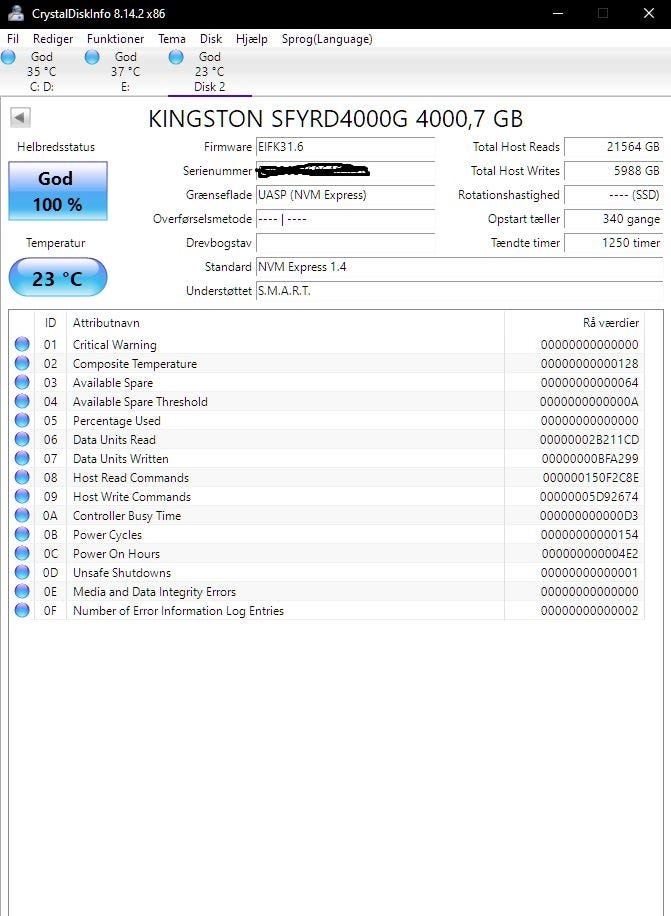671x916 pixels.
Task: Click the Opstart tæller value 340 gange
Action: tap(614, 219)
